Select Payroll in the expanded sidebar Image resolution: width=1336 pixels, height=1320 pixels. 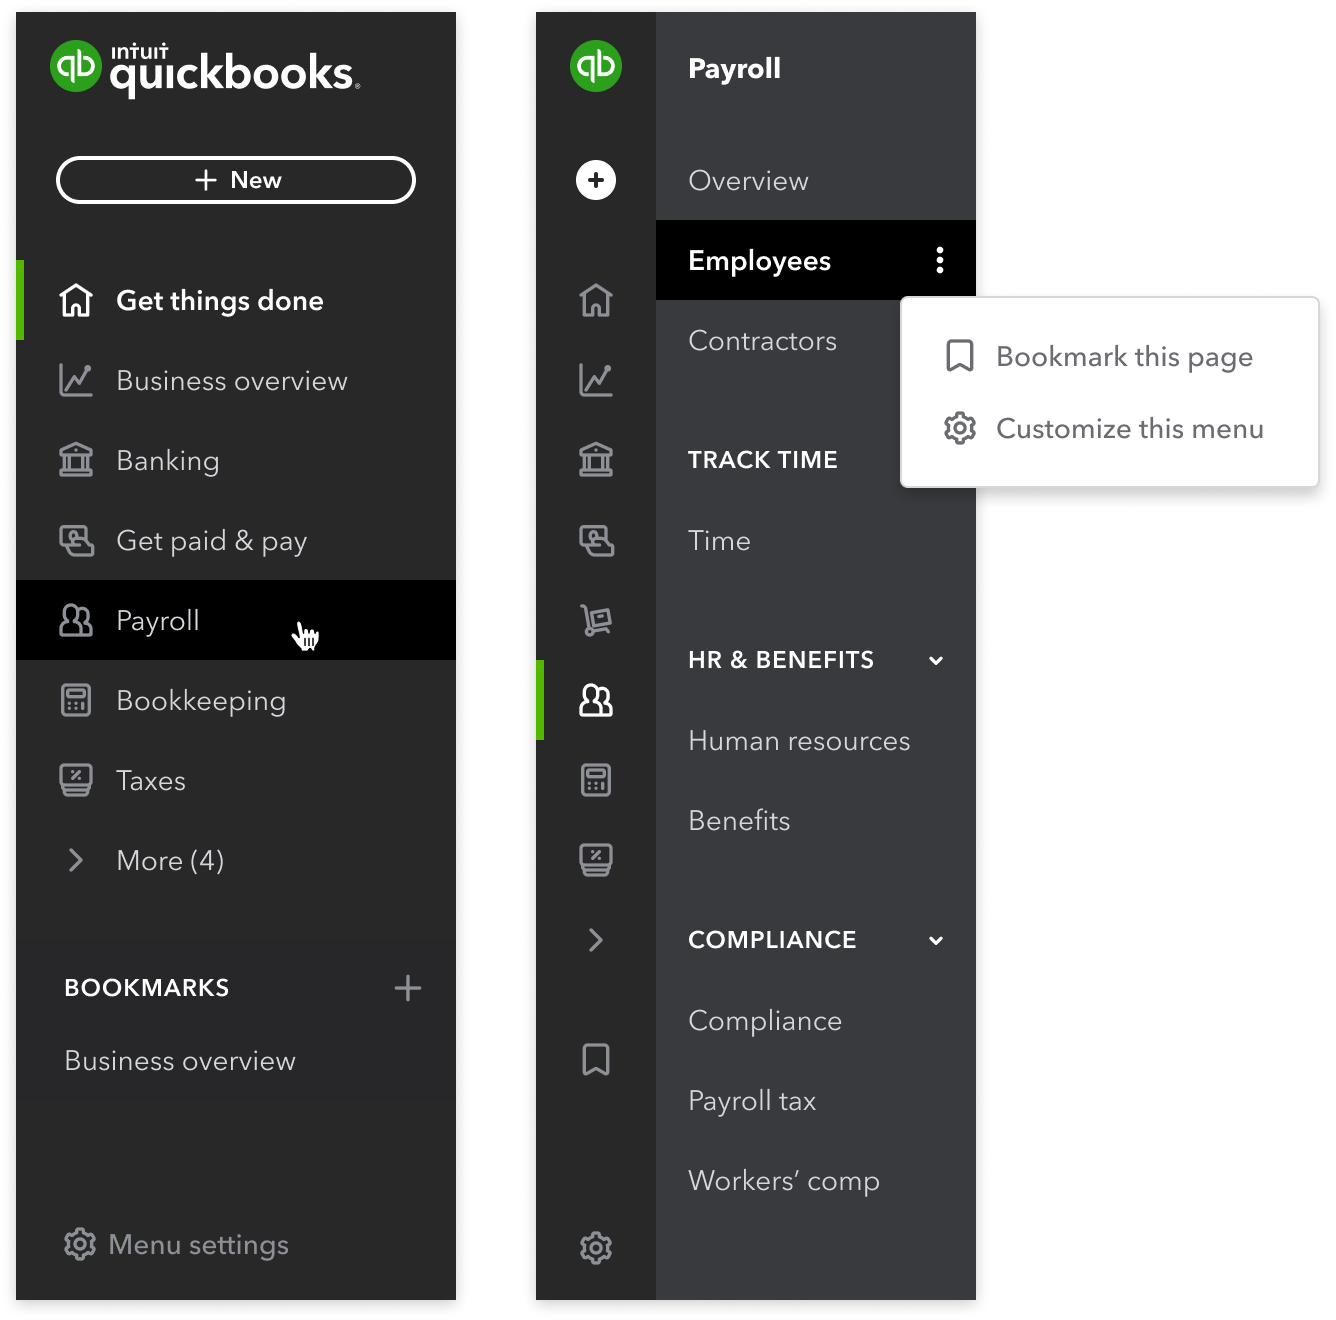click(236, 620)
